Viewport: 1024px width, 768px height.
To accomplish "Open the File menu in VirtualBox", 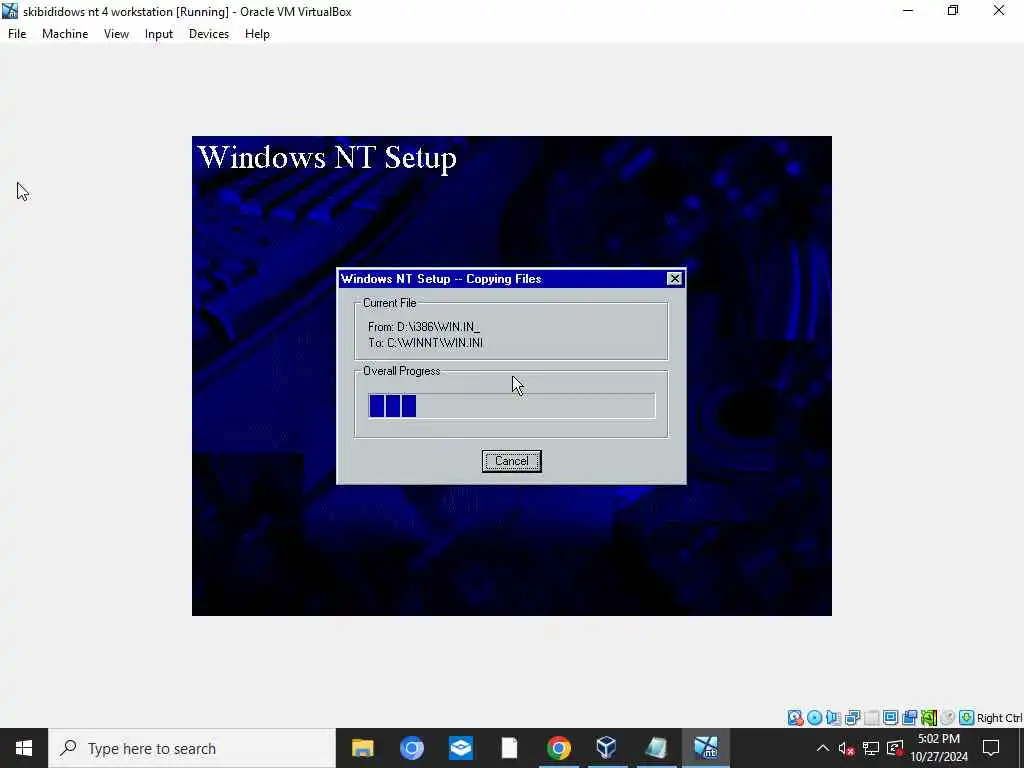I will (17, 34).
